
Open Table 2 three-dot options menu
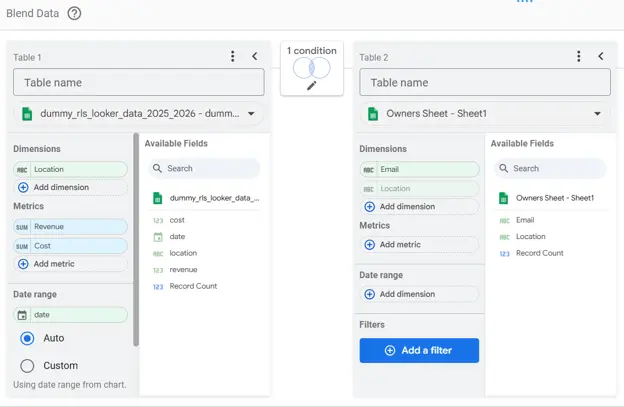coord(579,57)
